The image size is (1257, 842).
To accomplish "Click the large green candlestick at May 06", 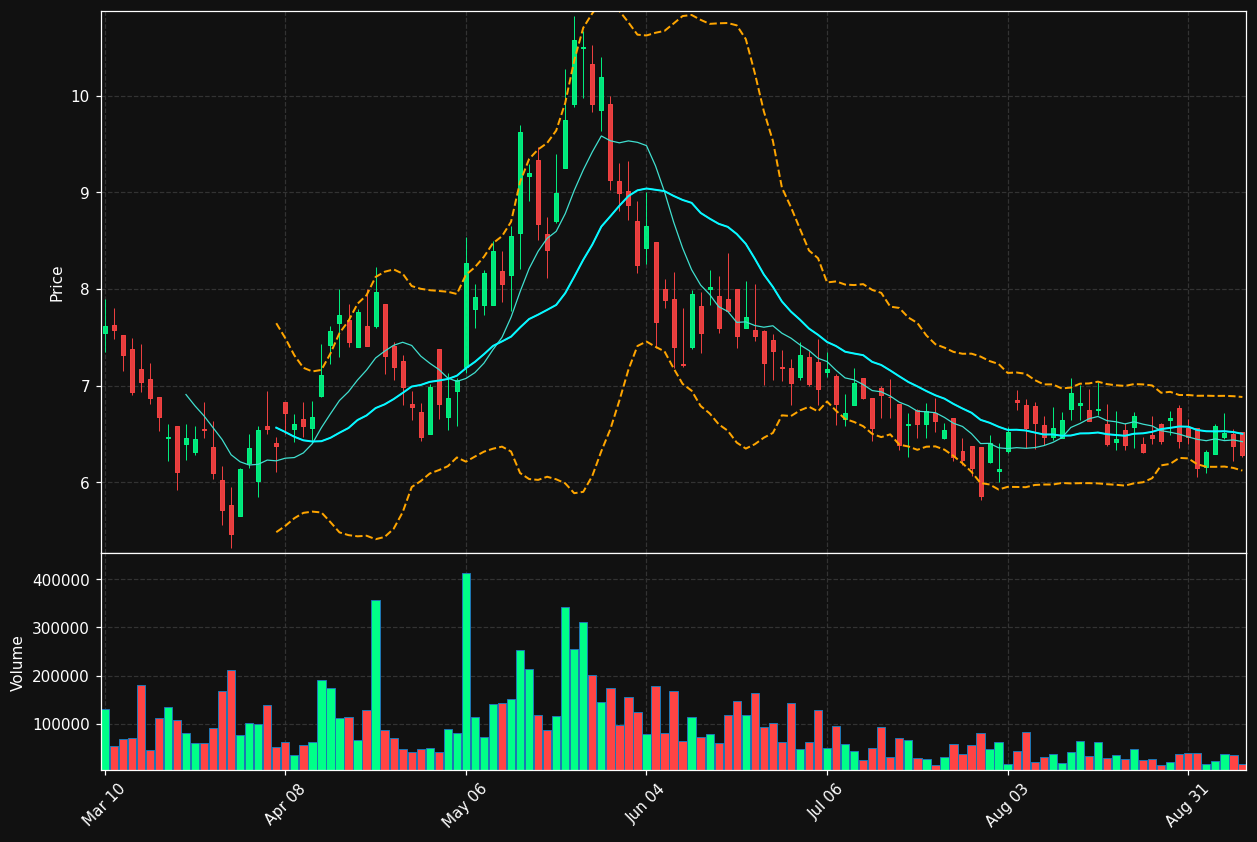I will click(466, 316).
